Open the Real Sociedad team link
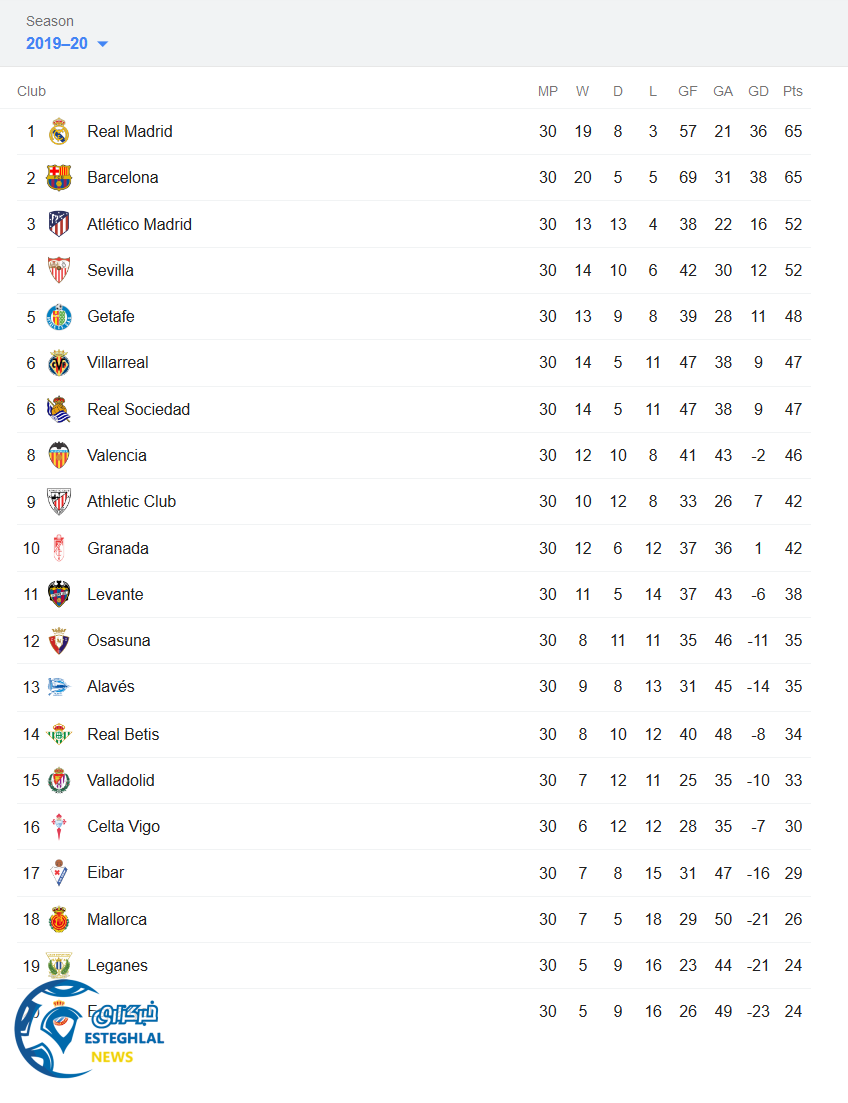Image resolution: width=848 pixels, height=1103 pixels. (138, 409)
